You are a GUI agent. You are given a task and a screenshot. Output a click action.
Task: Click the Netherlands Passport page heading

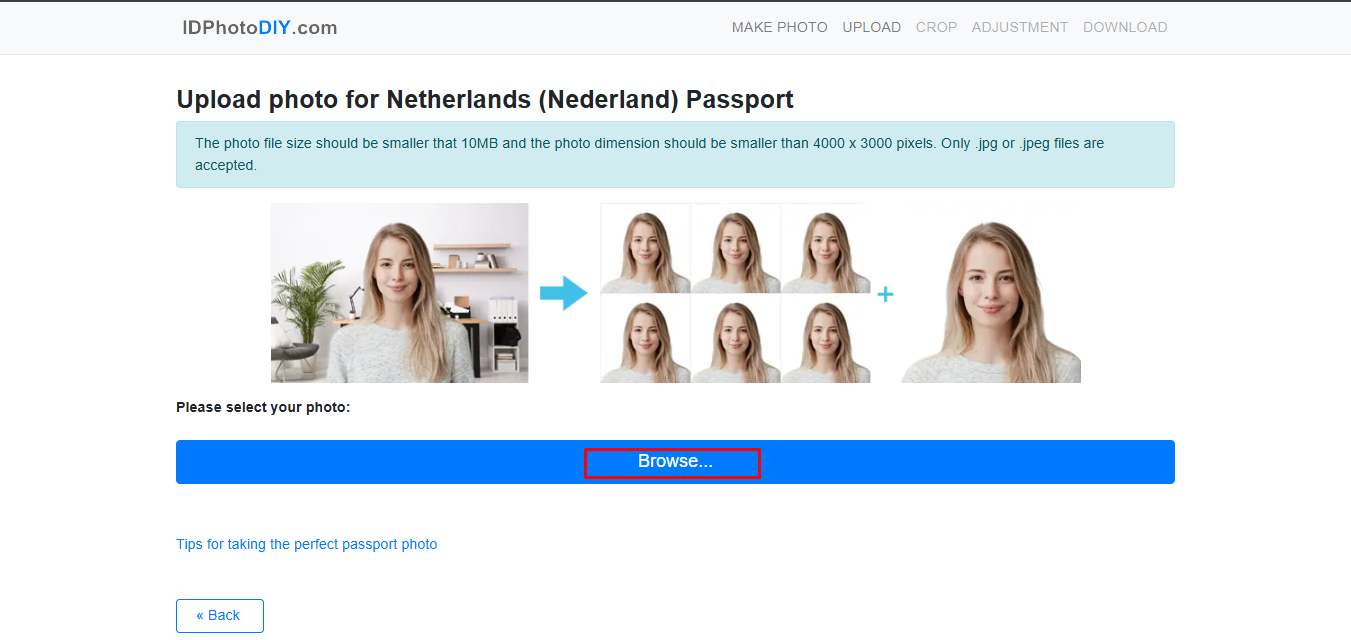click(485, 99)
